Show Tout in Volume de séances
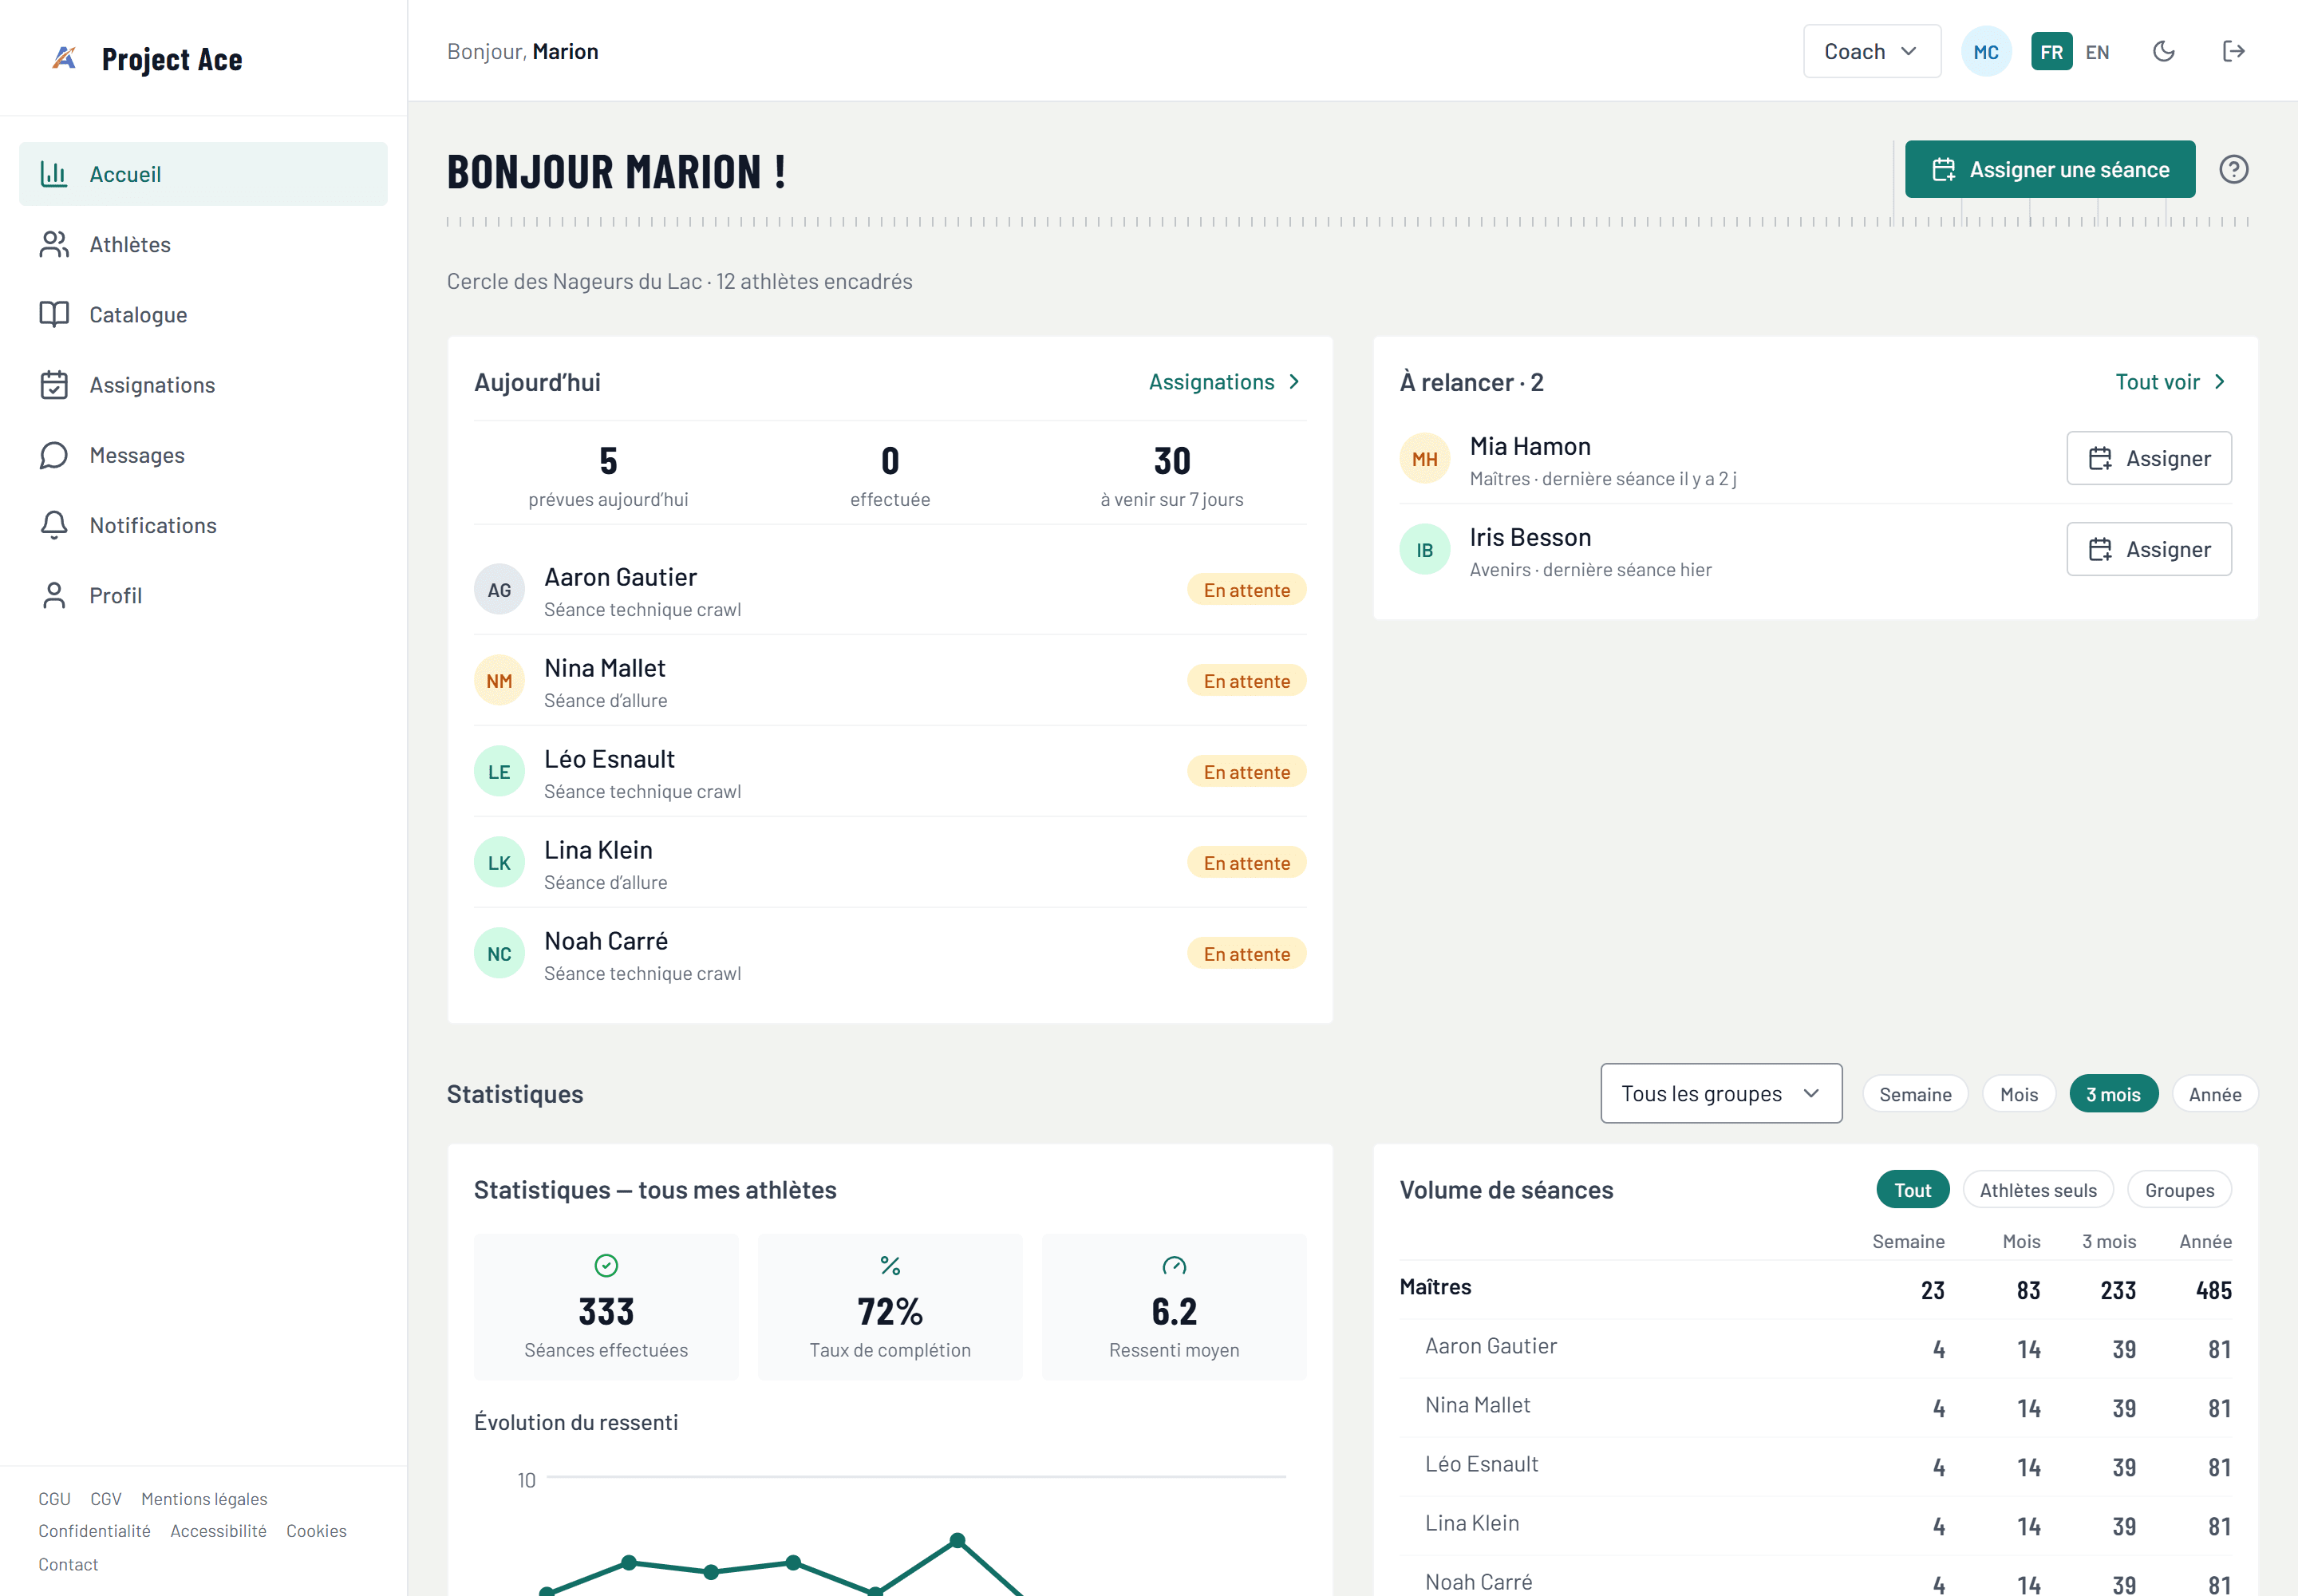 (1913, 1190)
